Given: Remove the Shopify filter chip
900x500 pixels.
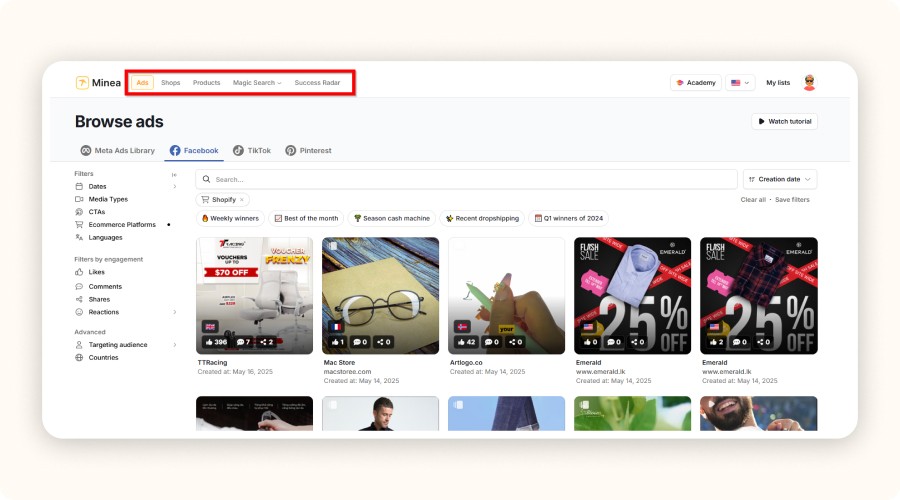Looking at the screenshot, I should (242, 200).
